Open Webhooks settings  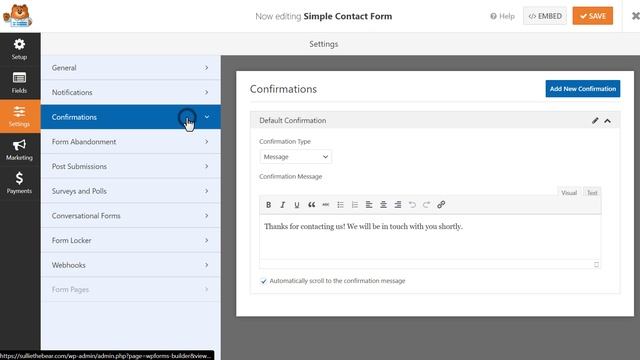131,265
